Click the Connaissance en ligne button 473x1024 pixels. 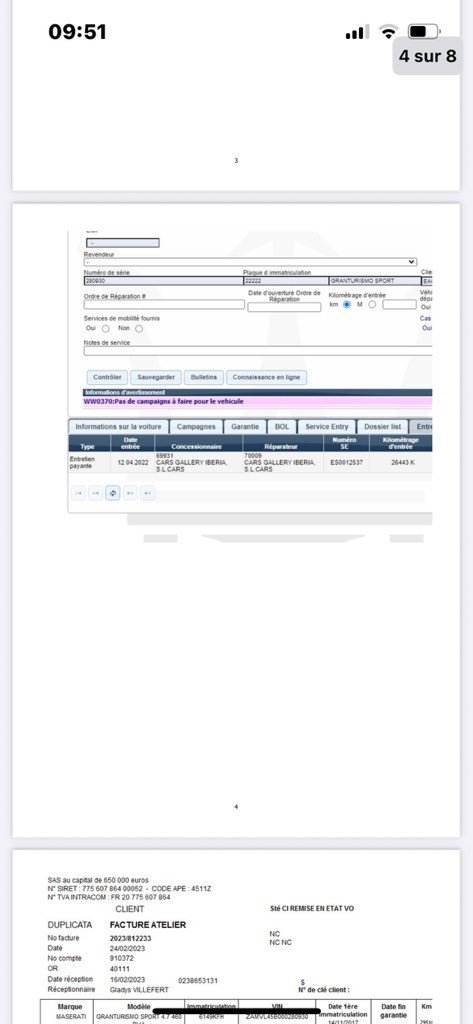pyautogui.click(x=267, y=377)
